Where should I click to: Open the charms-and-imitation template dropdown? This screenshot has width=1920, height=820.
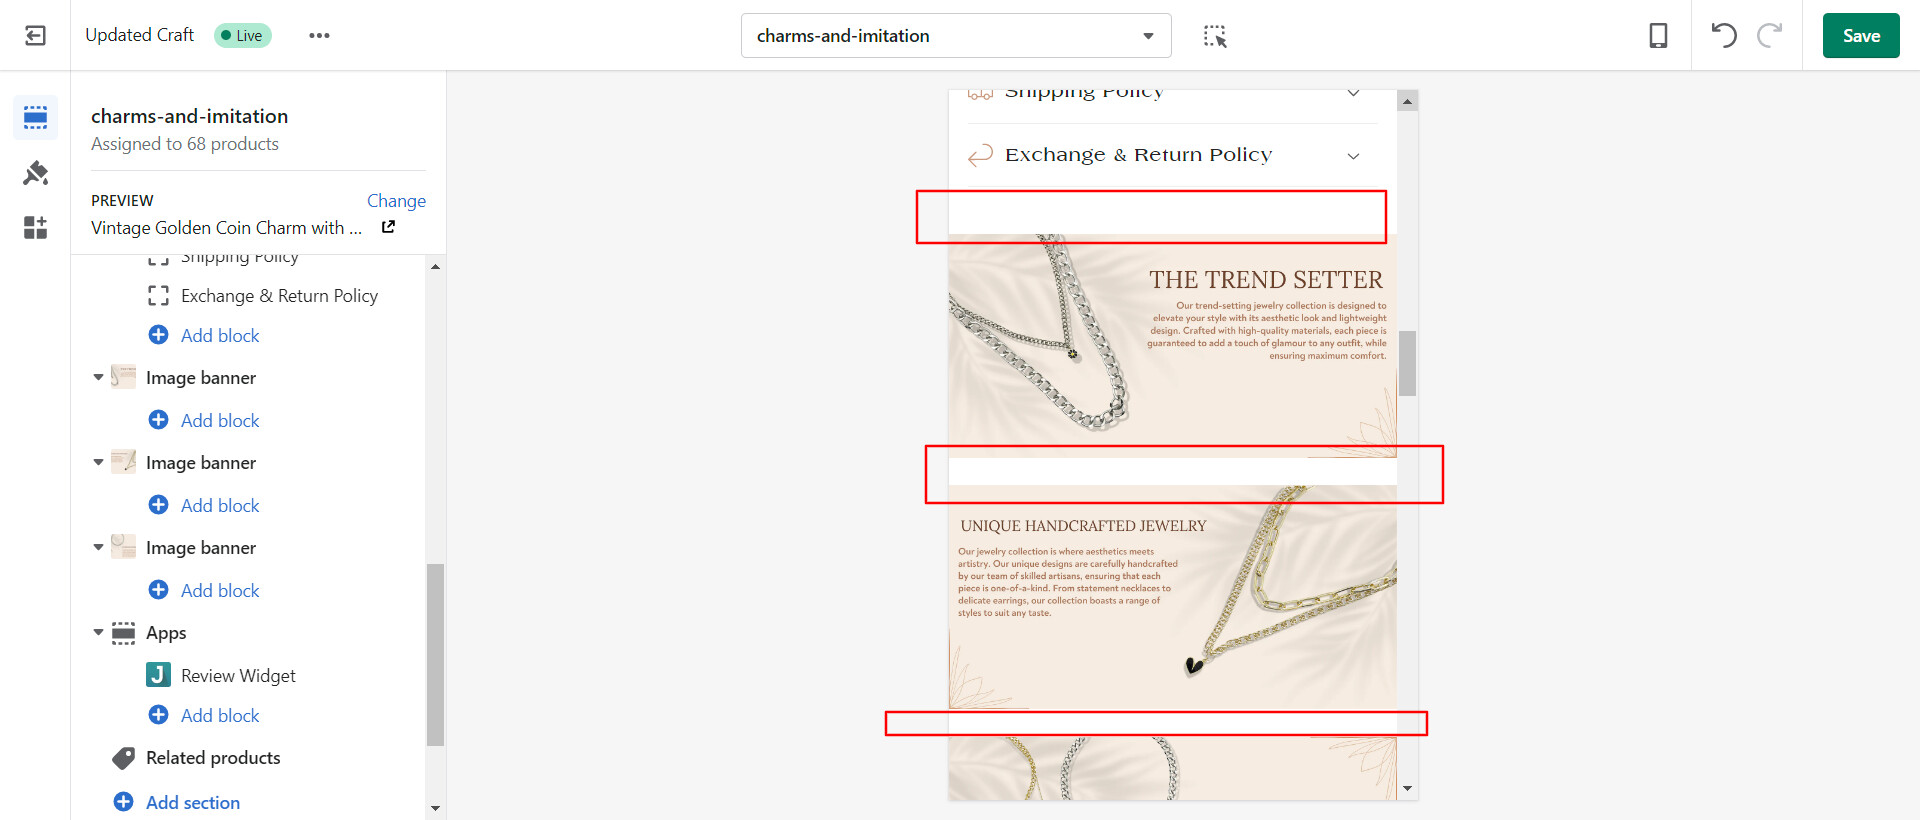click(x=956, y=36)
